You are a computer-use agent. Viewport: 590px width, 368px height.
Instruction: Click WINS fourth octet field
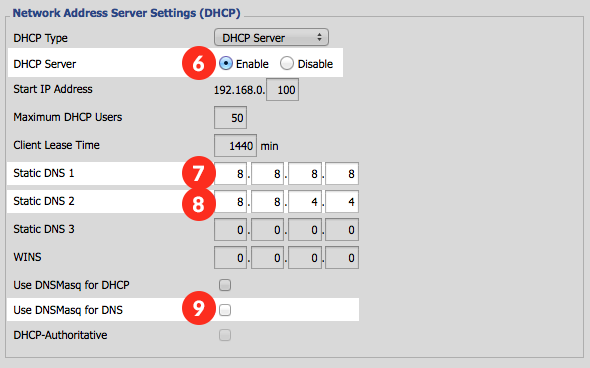coord(342,258)
